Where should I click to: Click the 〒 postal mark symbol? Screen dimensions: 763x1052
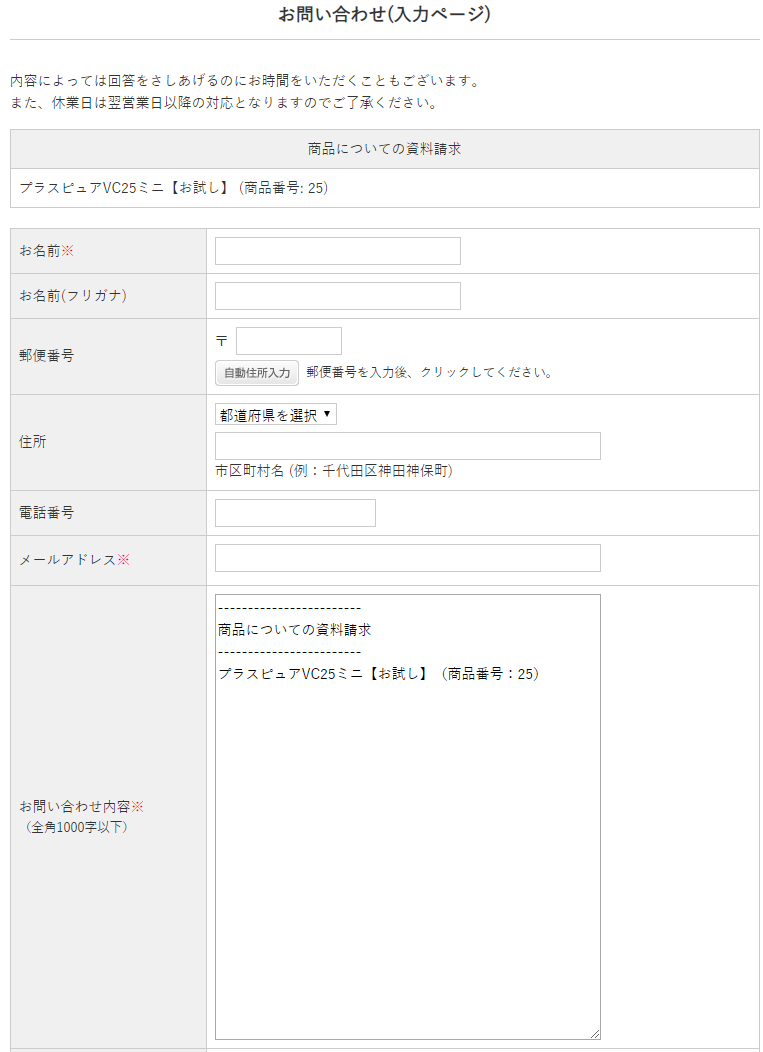[x=222, y=342]
